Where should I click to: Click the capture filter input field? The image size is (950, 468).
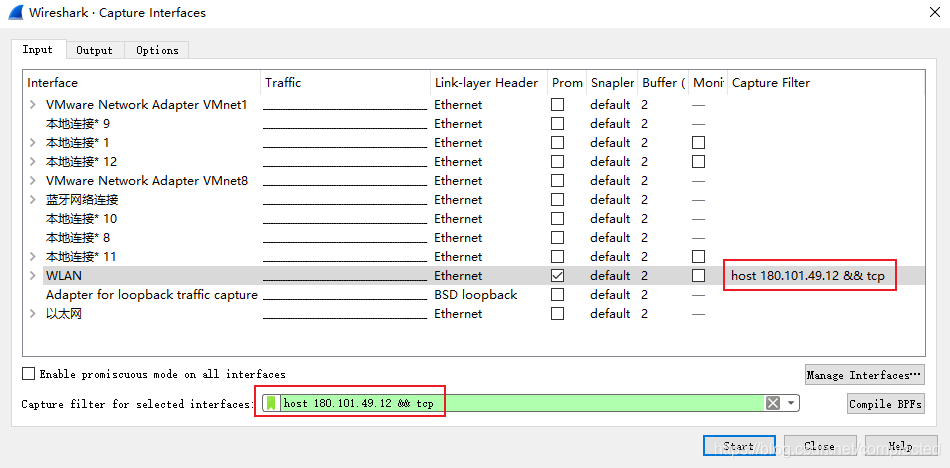(521, 403)
